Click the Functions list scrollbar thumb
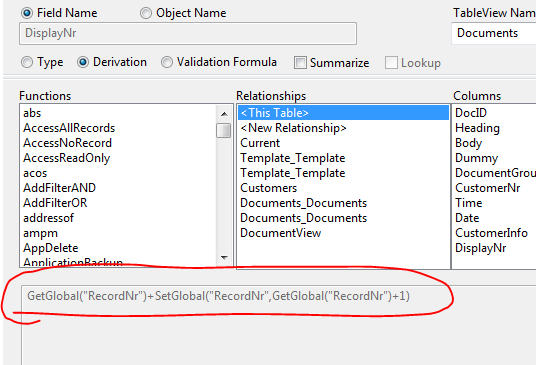This screenshot has width=536, height=365. click(224, 131)
